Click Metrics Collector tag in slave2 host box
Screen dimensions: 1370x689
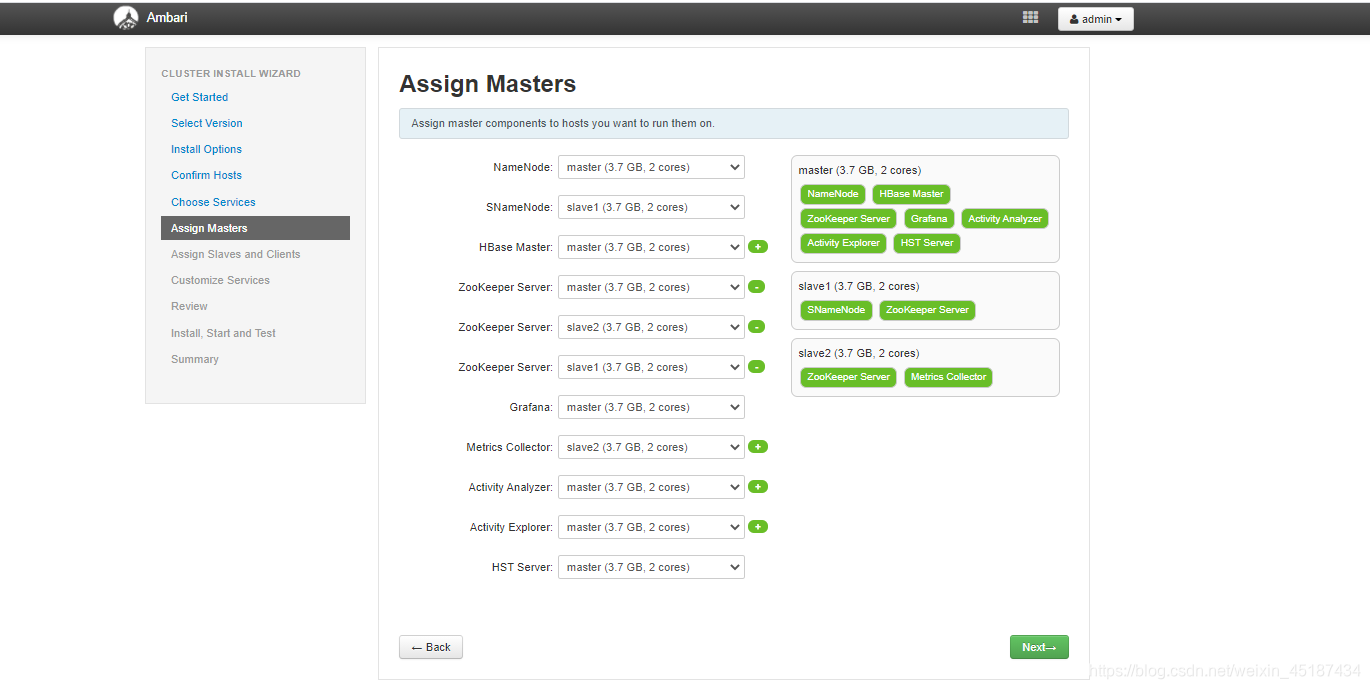[x=948, y=377]
